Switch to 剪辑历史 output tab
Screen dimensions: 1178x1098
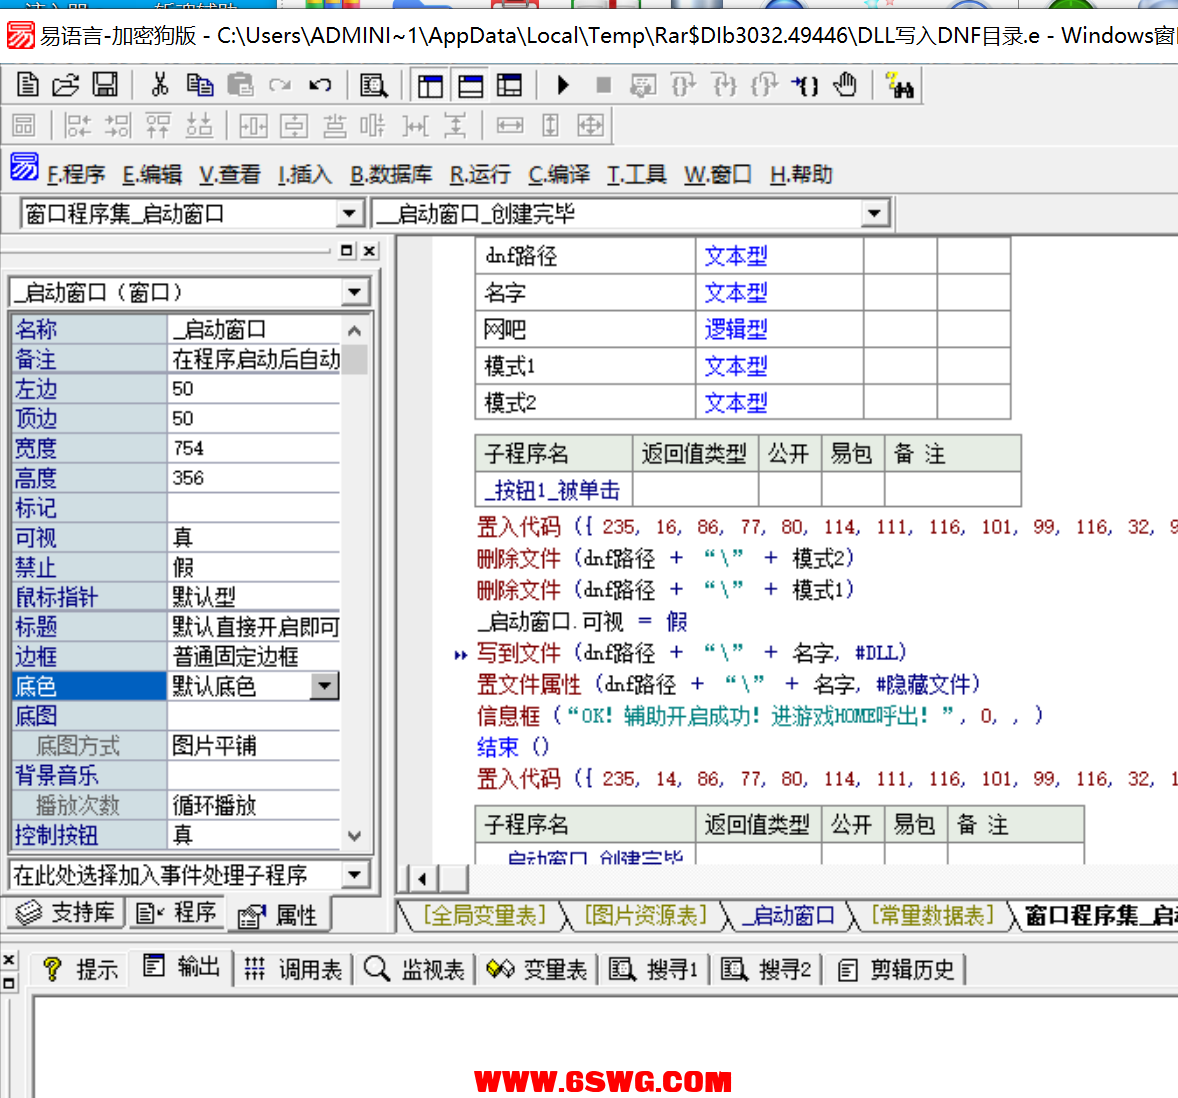[x=895, y=970]
